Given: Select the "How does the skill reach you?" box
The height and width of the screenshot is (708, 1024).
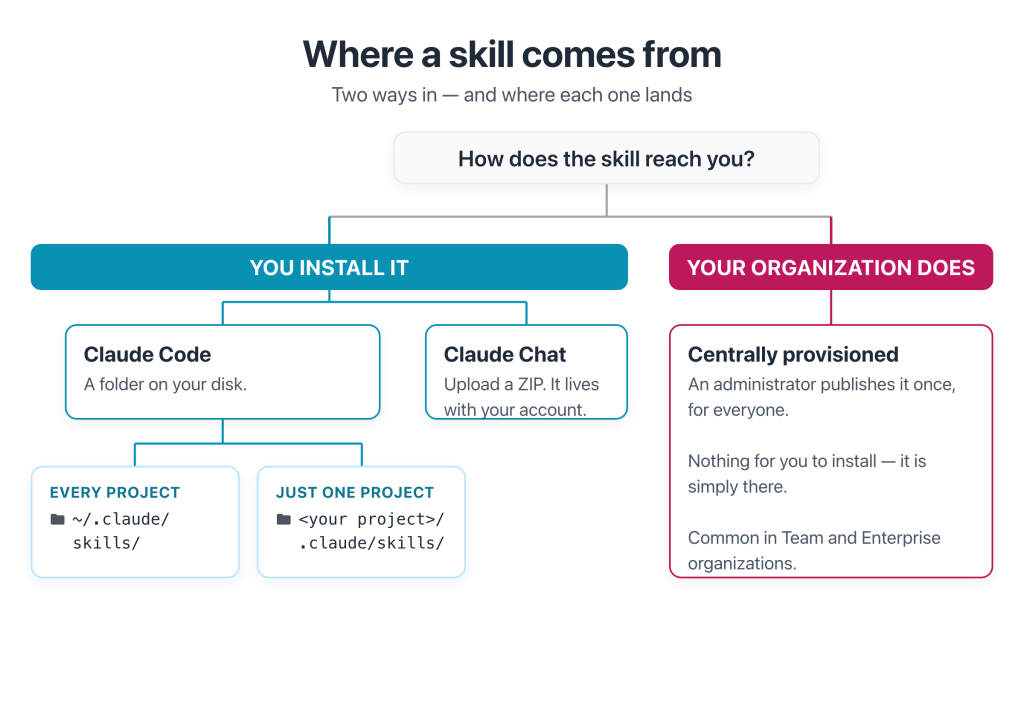Looking at the screenshot, I should pos(606,158).
